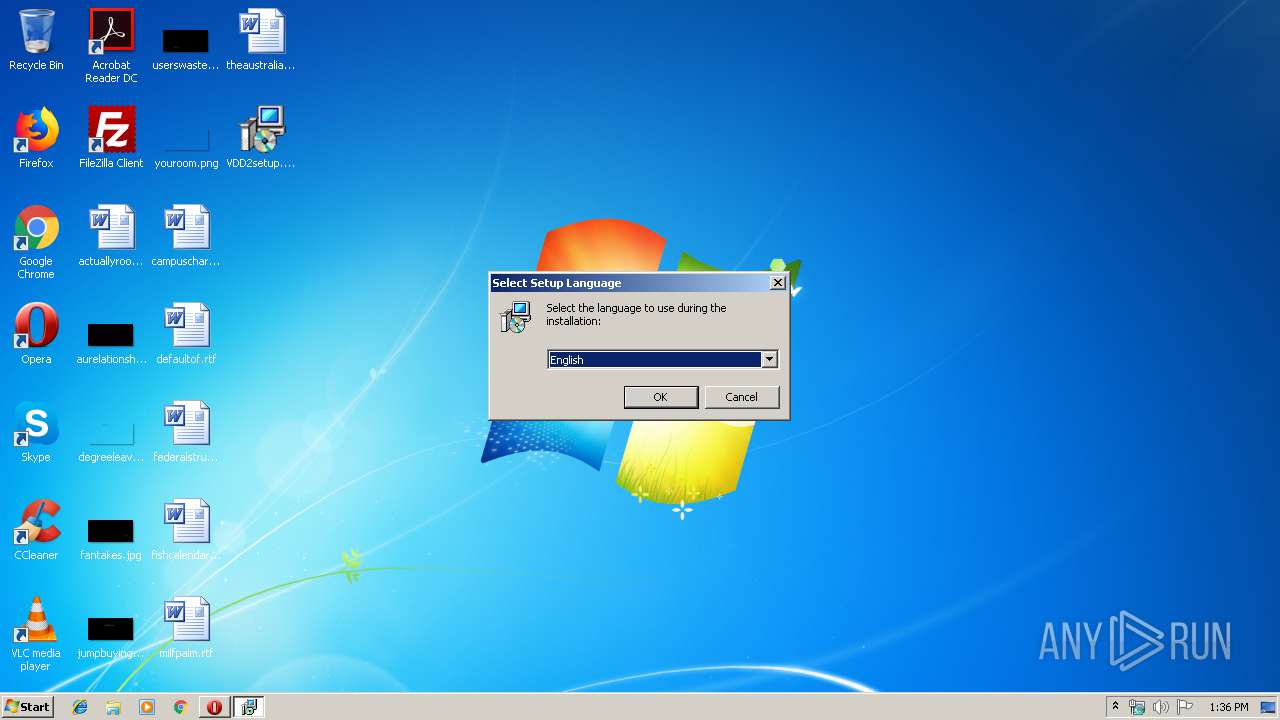
Task: Click the Show desktop button
Action: coord(1269,707)
